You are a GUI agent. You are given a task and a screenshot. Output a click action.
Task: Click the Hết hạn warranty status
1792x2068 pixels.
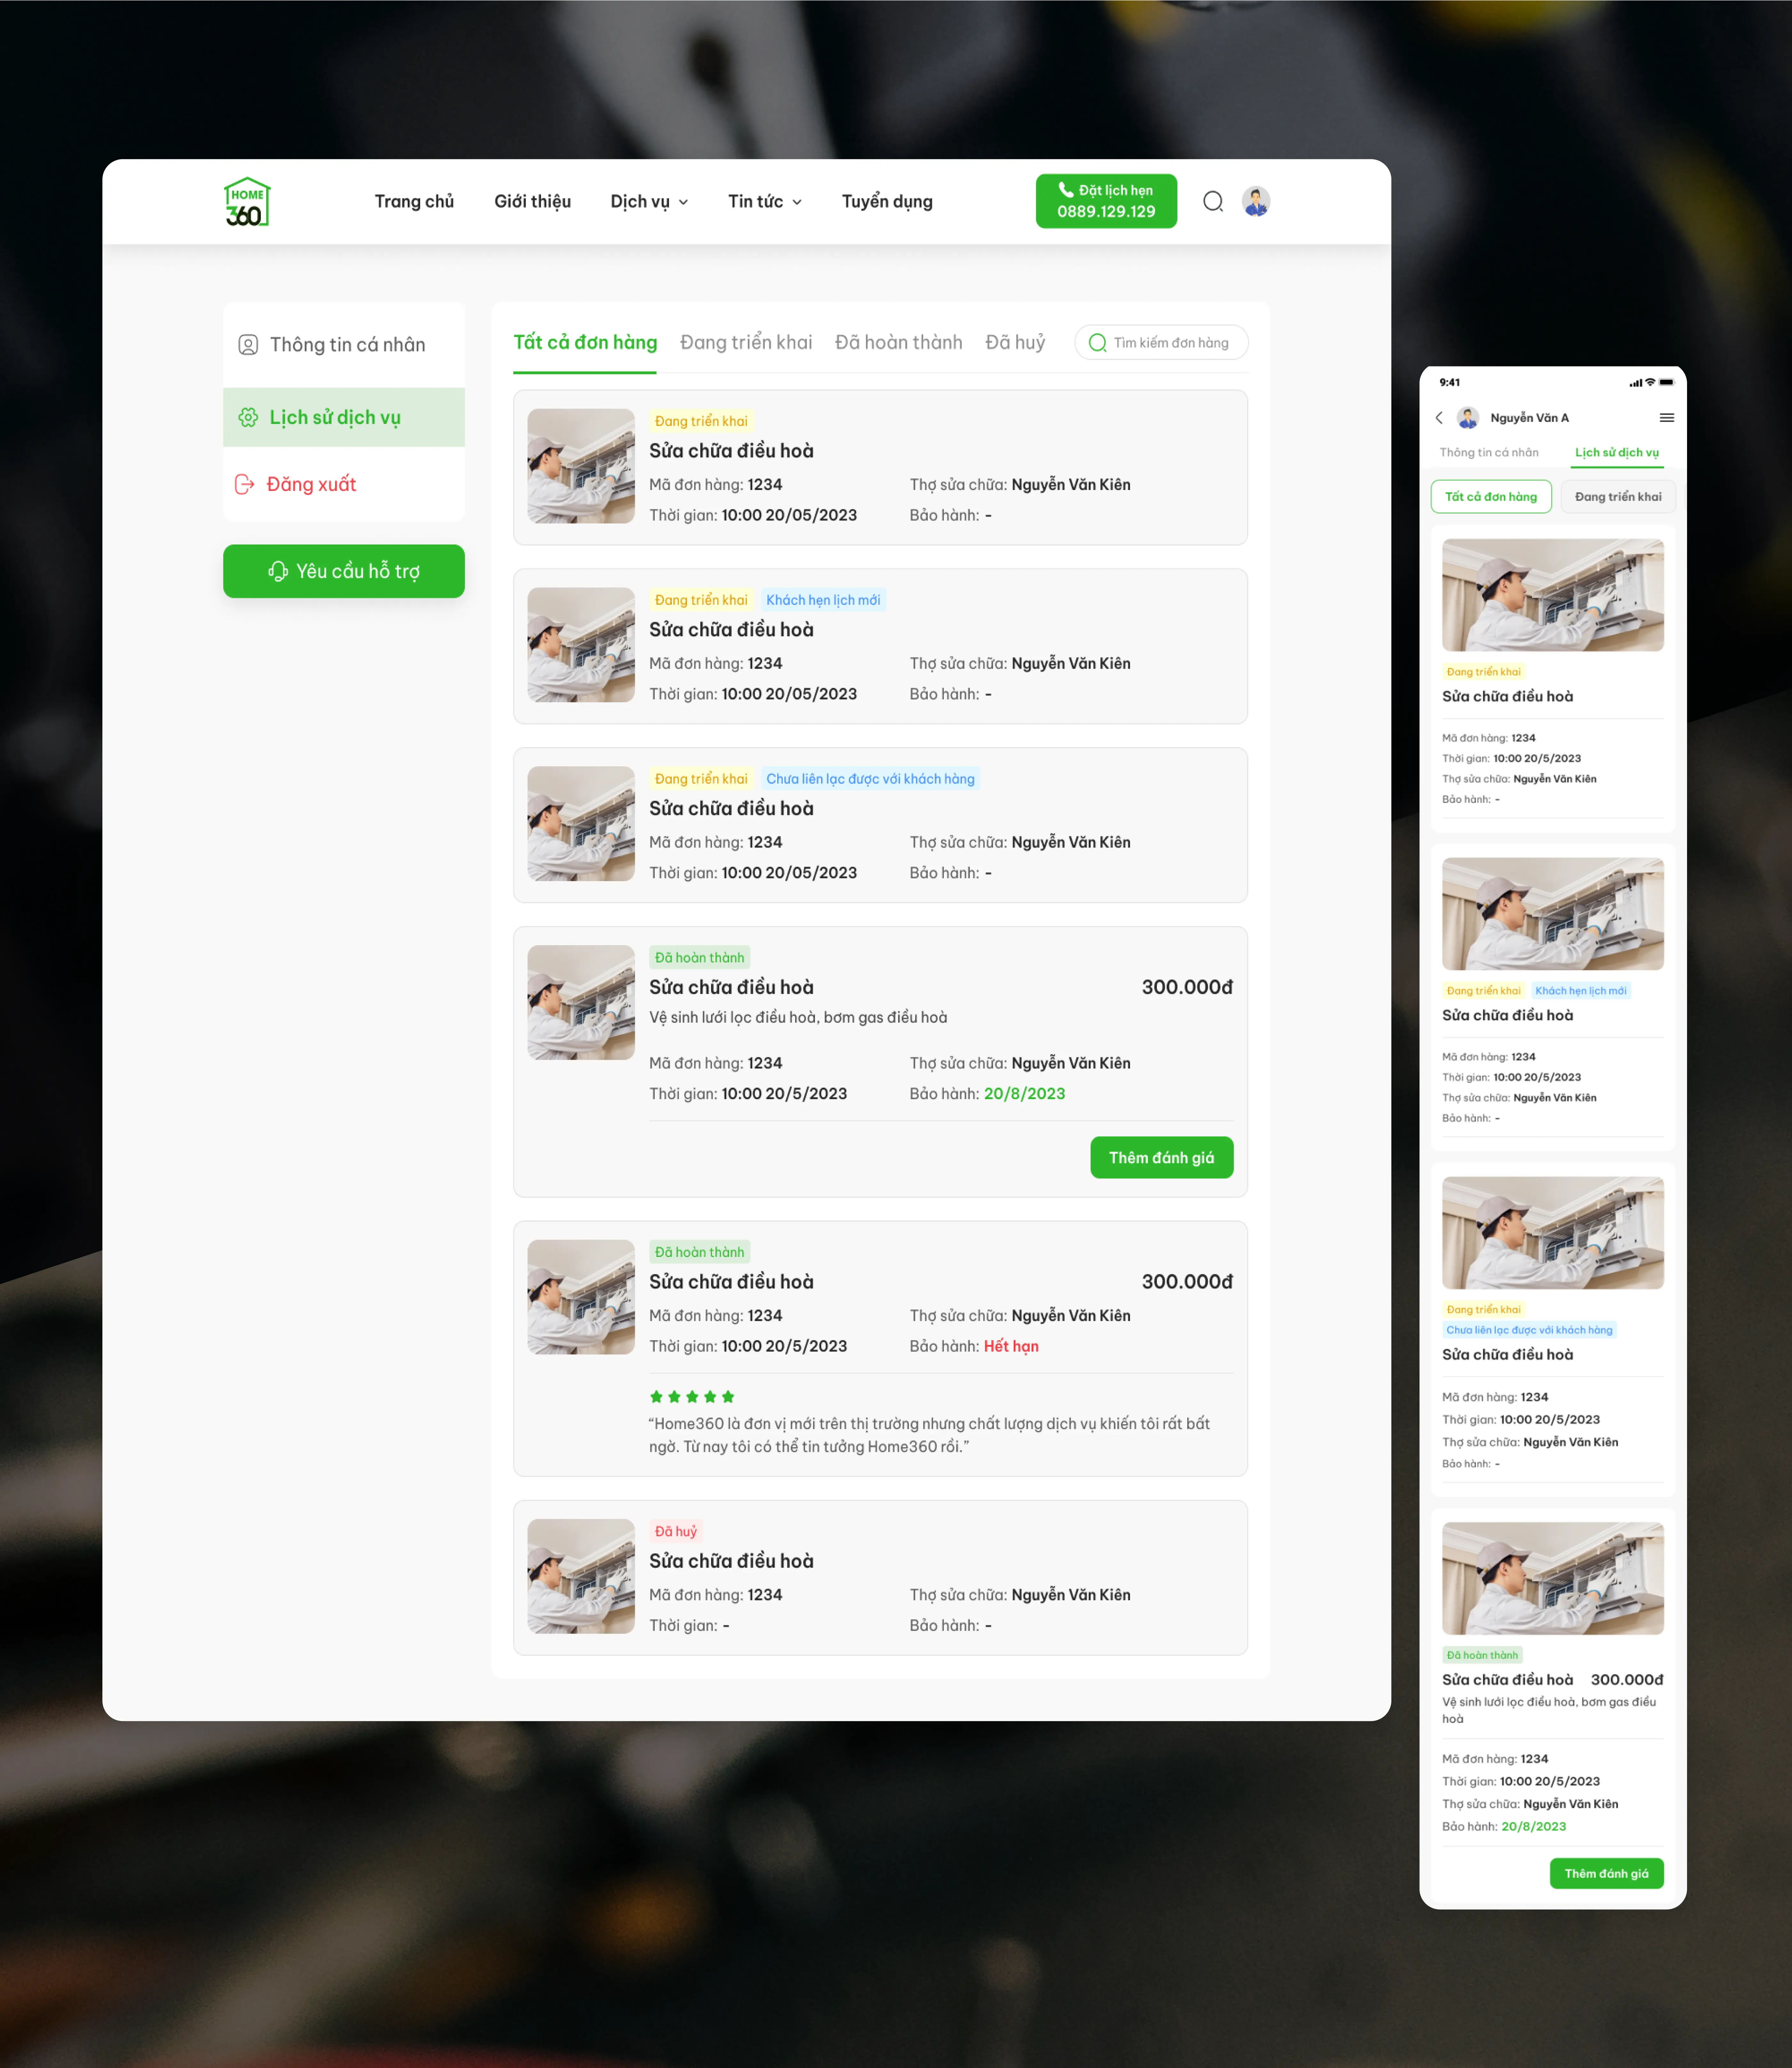point(1011,1347)
